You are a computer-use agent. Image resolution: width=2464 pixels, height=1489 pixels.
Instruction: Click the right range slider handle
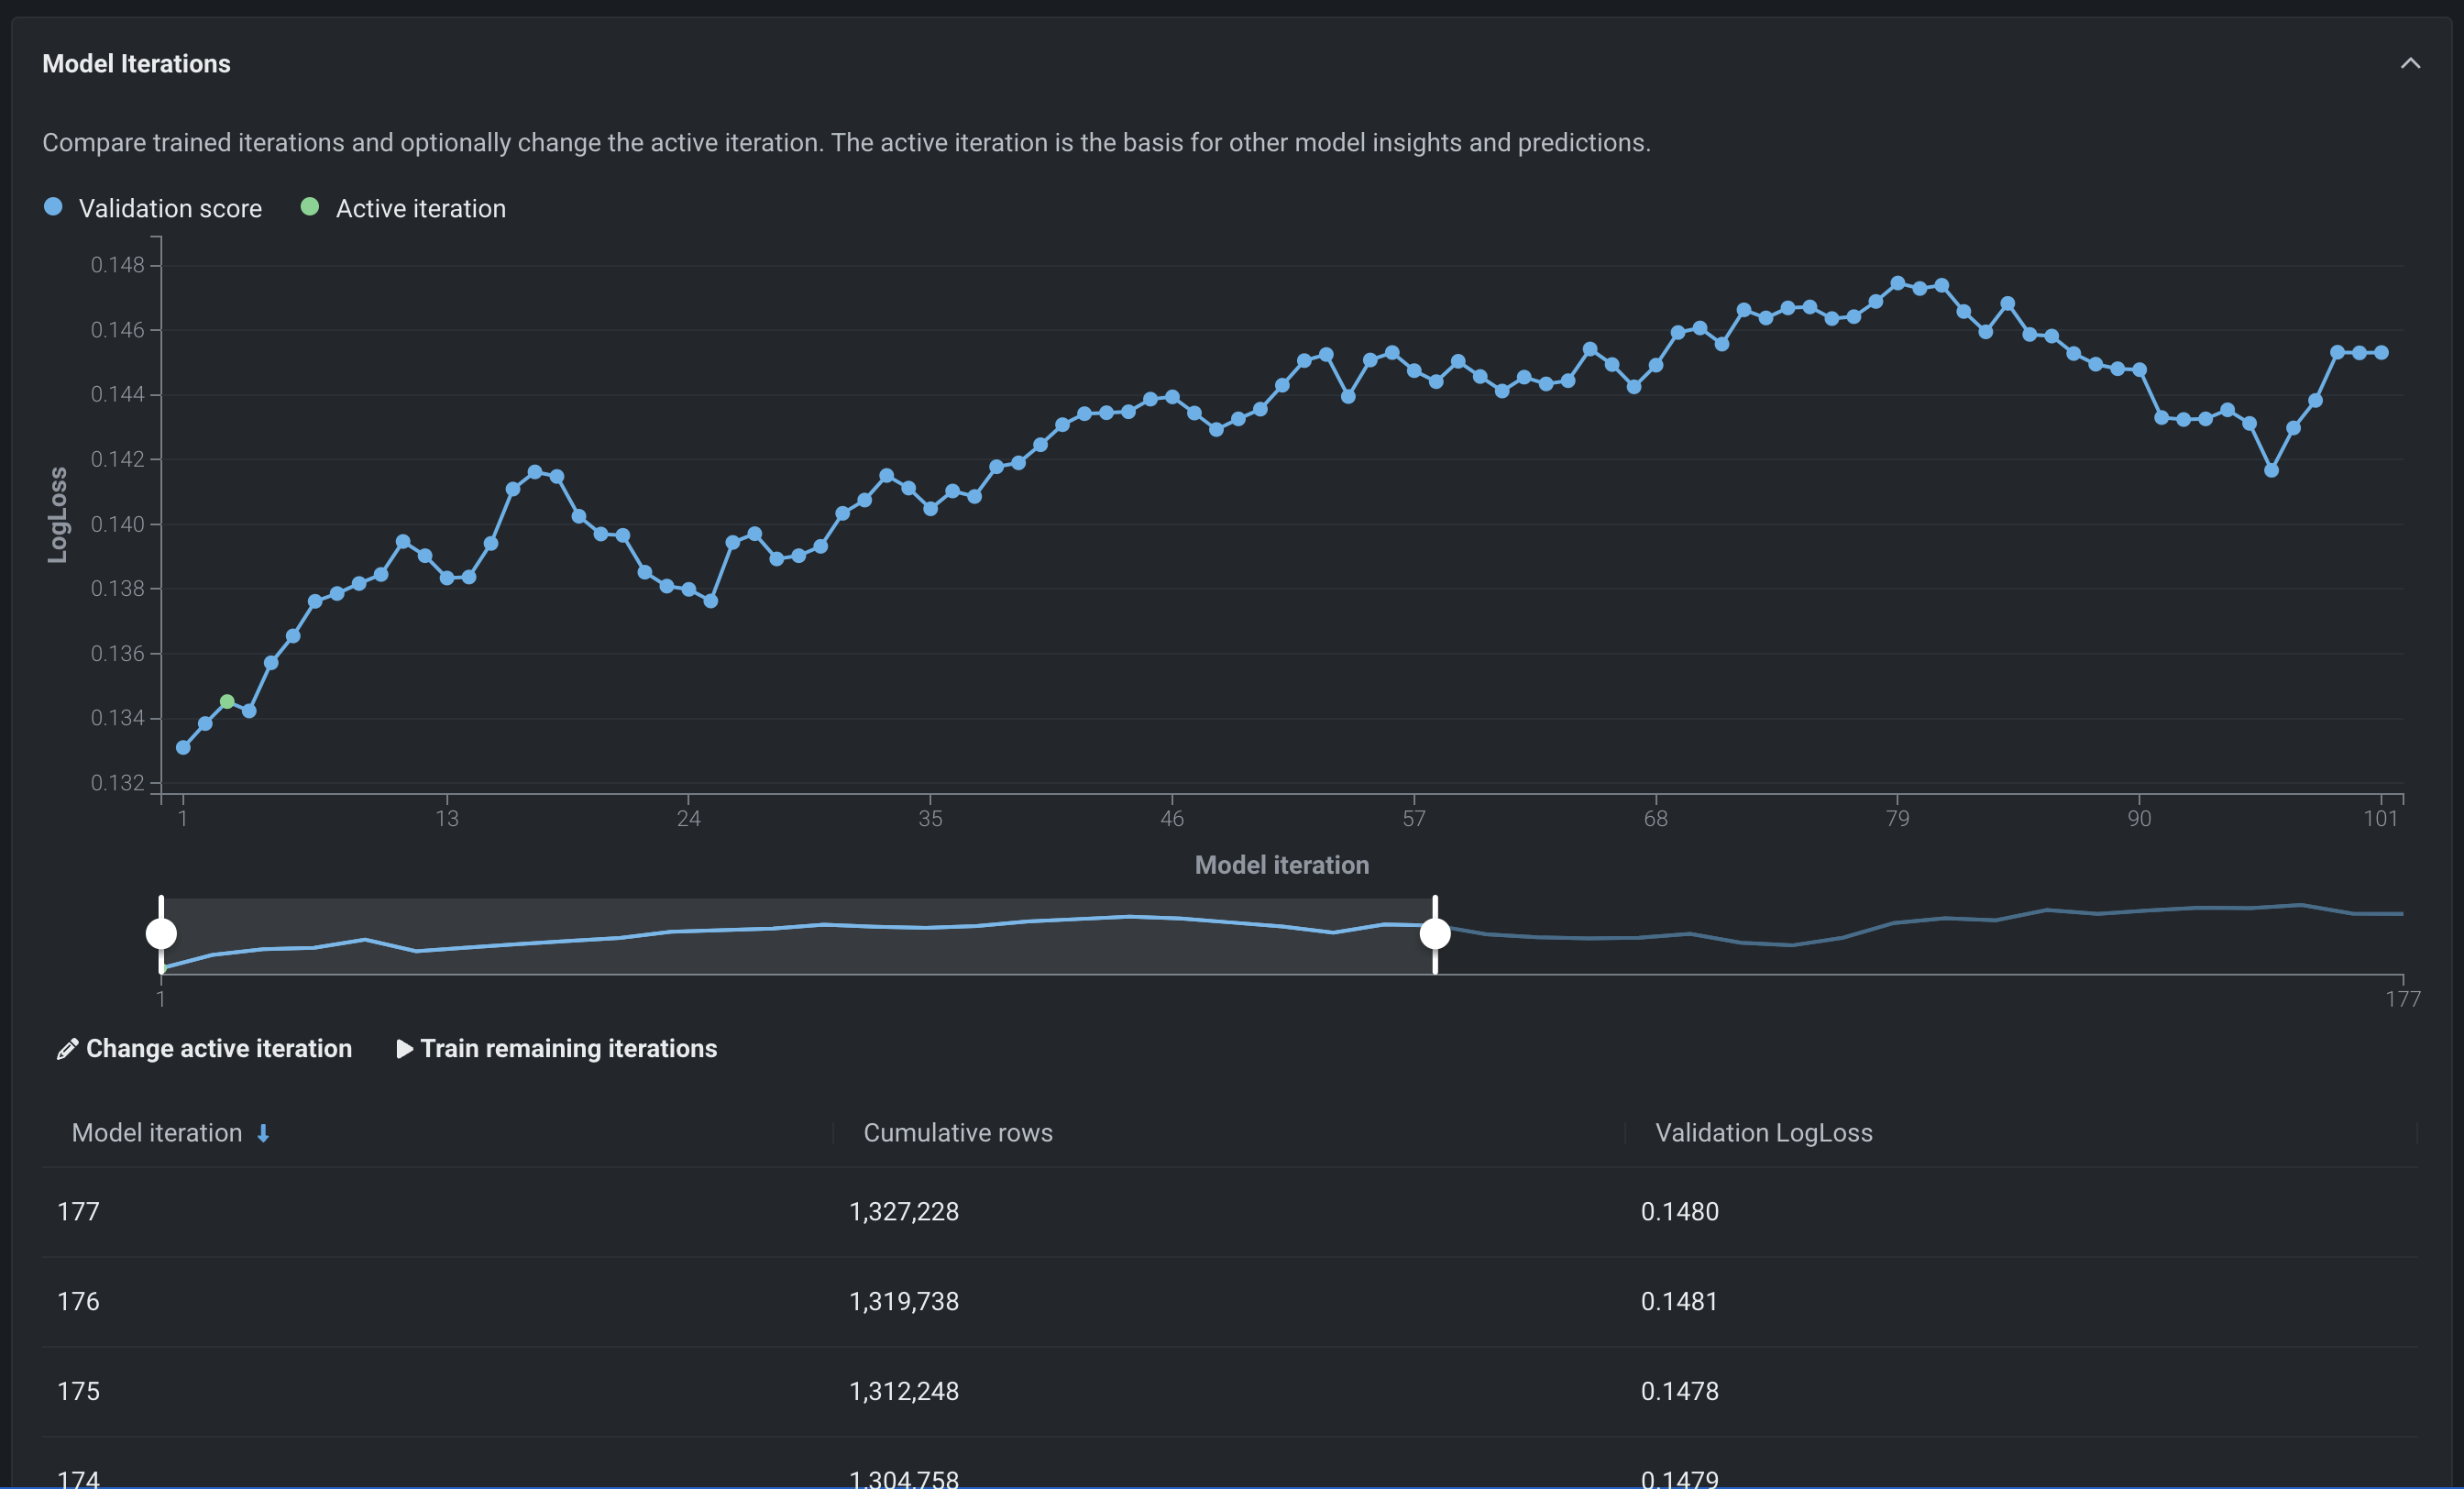click(1435, 934)
